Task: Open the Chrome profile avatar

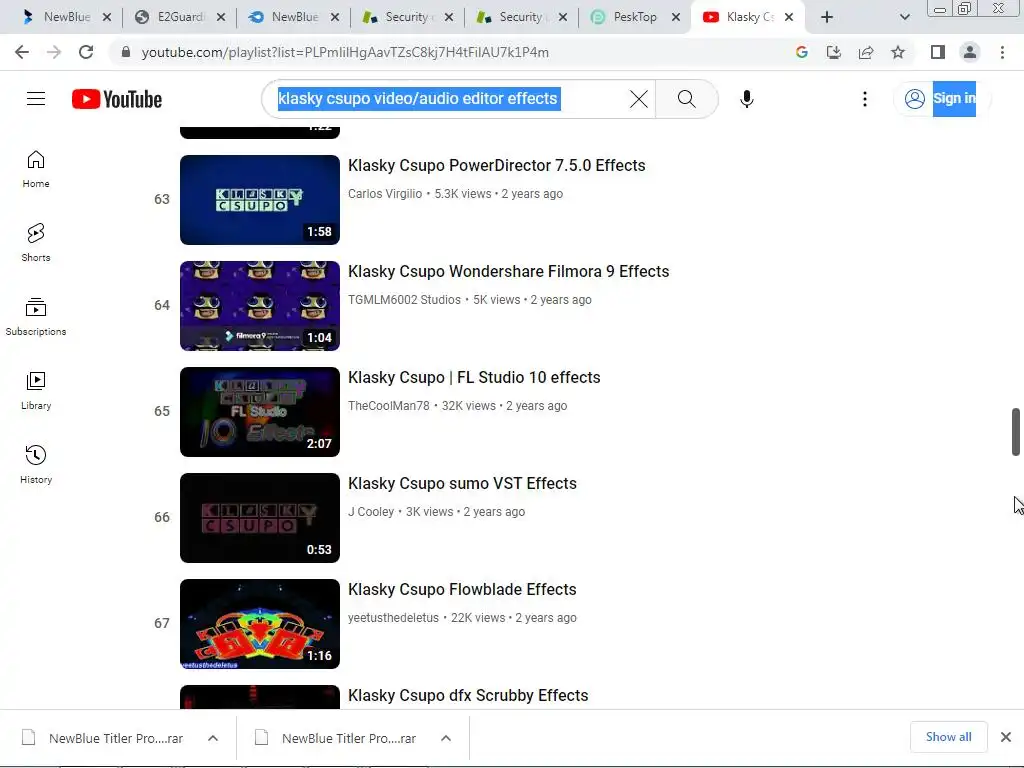Action: [x=970, y=52]
